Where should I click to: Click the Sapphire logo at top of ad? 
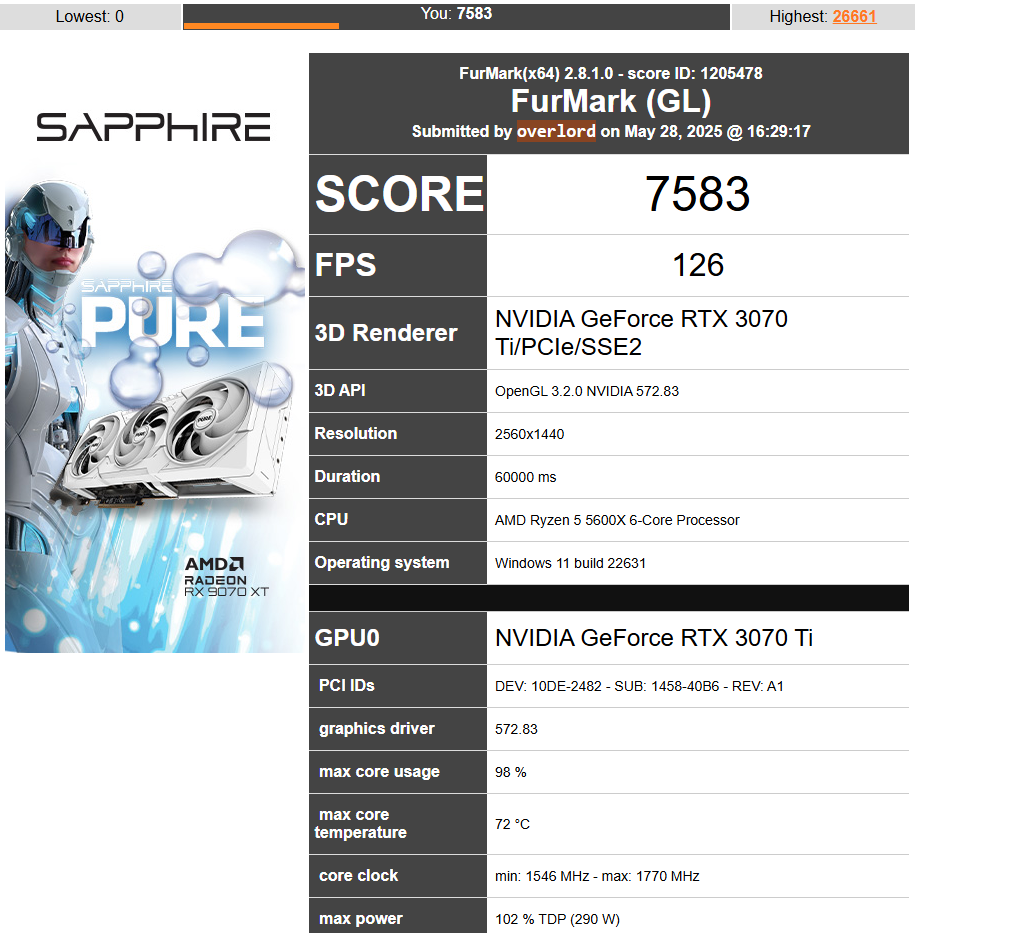click(x=153, y=127)
